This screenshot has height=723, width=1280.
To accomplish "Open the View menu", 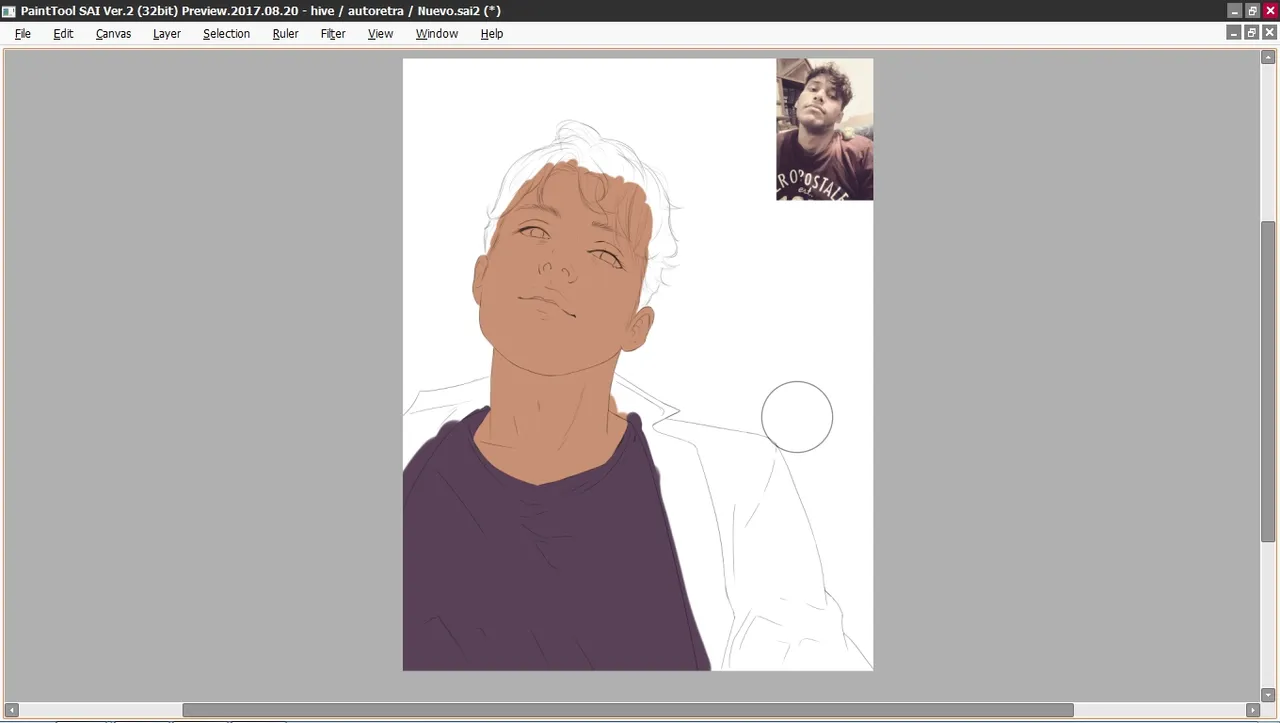I will (380, 33).
